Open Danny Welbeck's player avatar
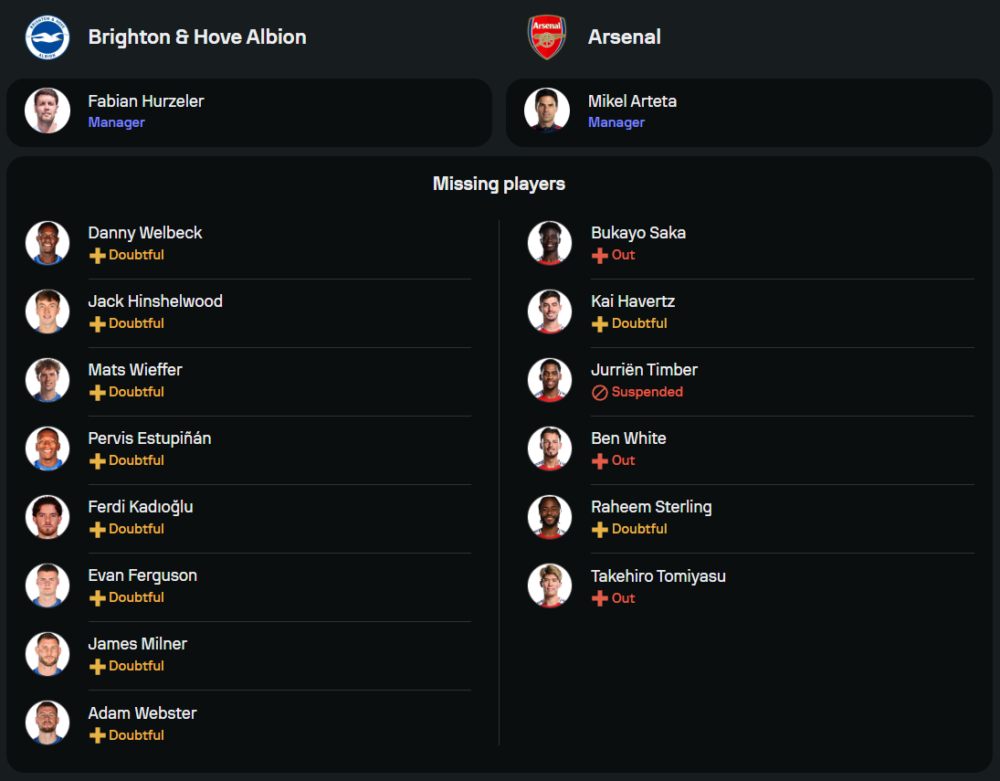1000x781 pixels. pyautogui.click(x=47, y=243)
